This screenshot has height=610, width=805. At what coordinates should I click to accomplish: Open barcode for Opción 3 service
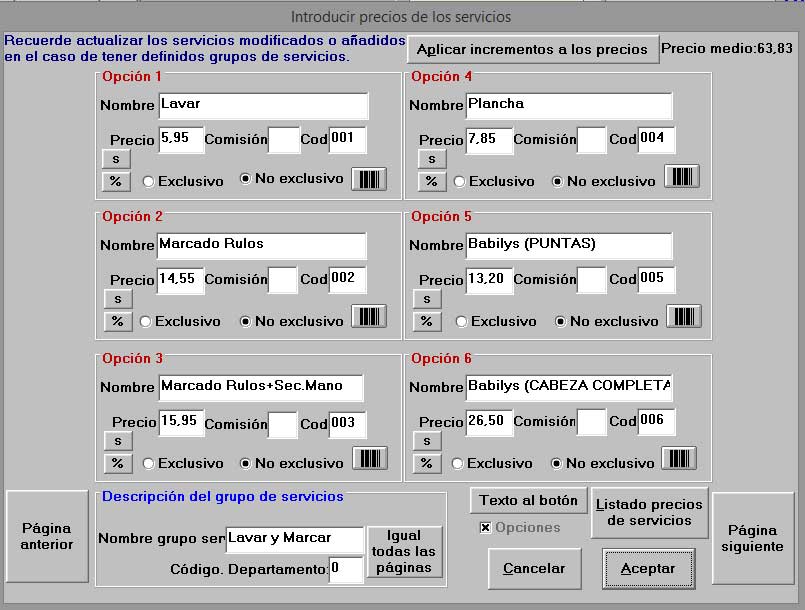click(x=370, y=459)
